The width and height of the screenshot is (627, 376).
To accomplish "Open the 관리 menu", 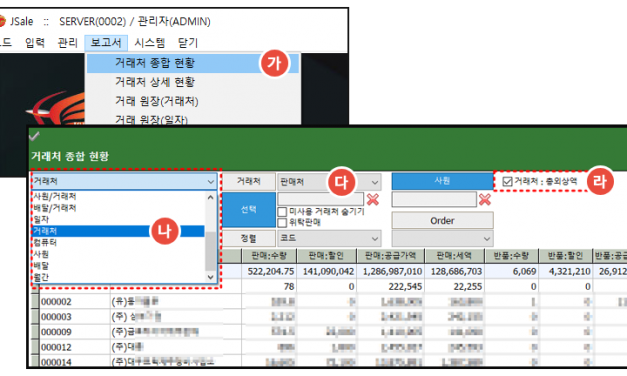I will 68,42.
